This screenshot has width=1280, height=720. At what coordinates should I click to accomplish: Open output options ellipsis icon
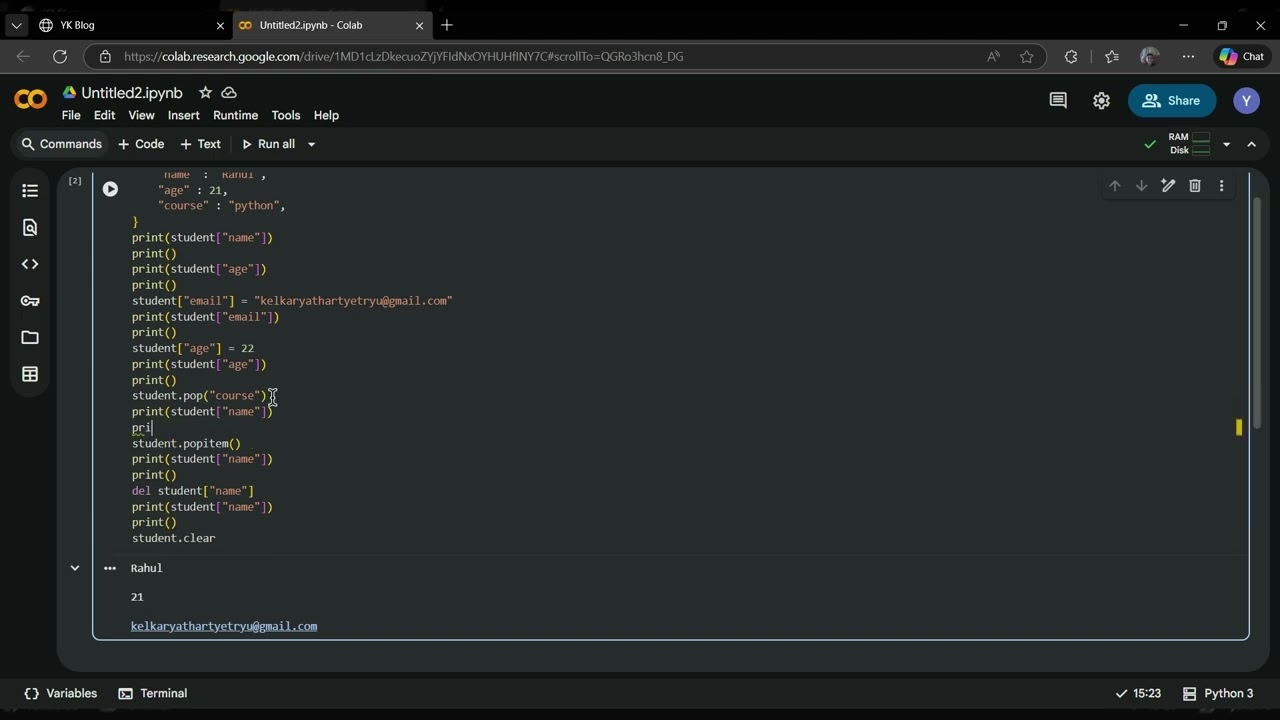point(110,568)
